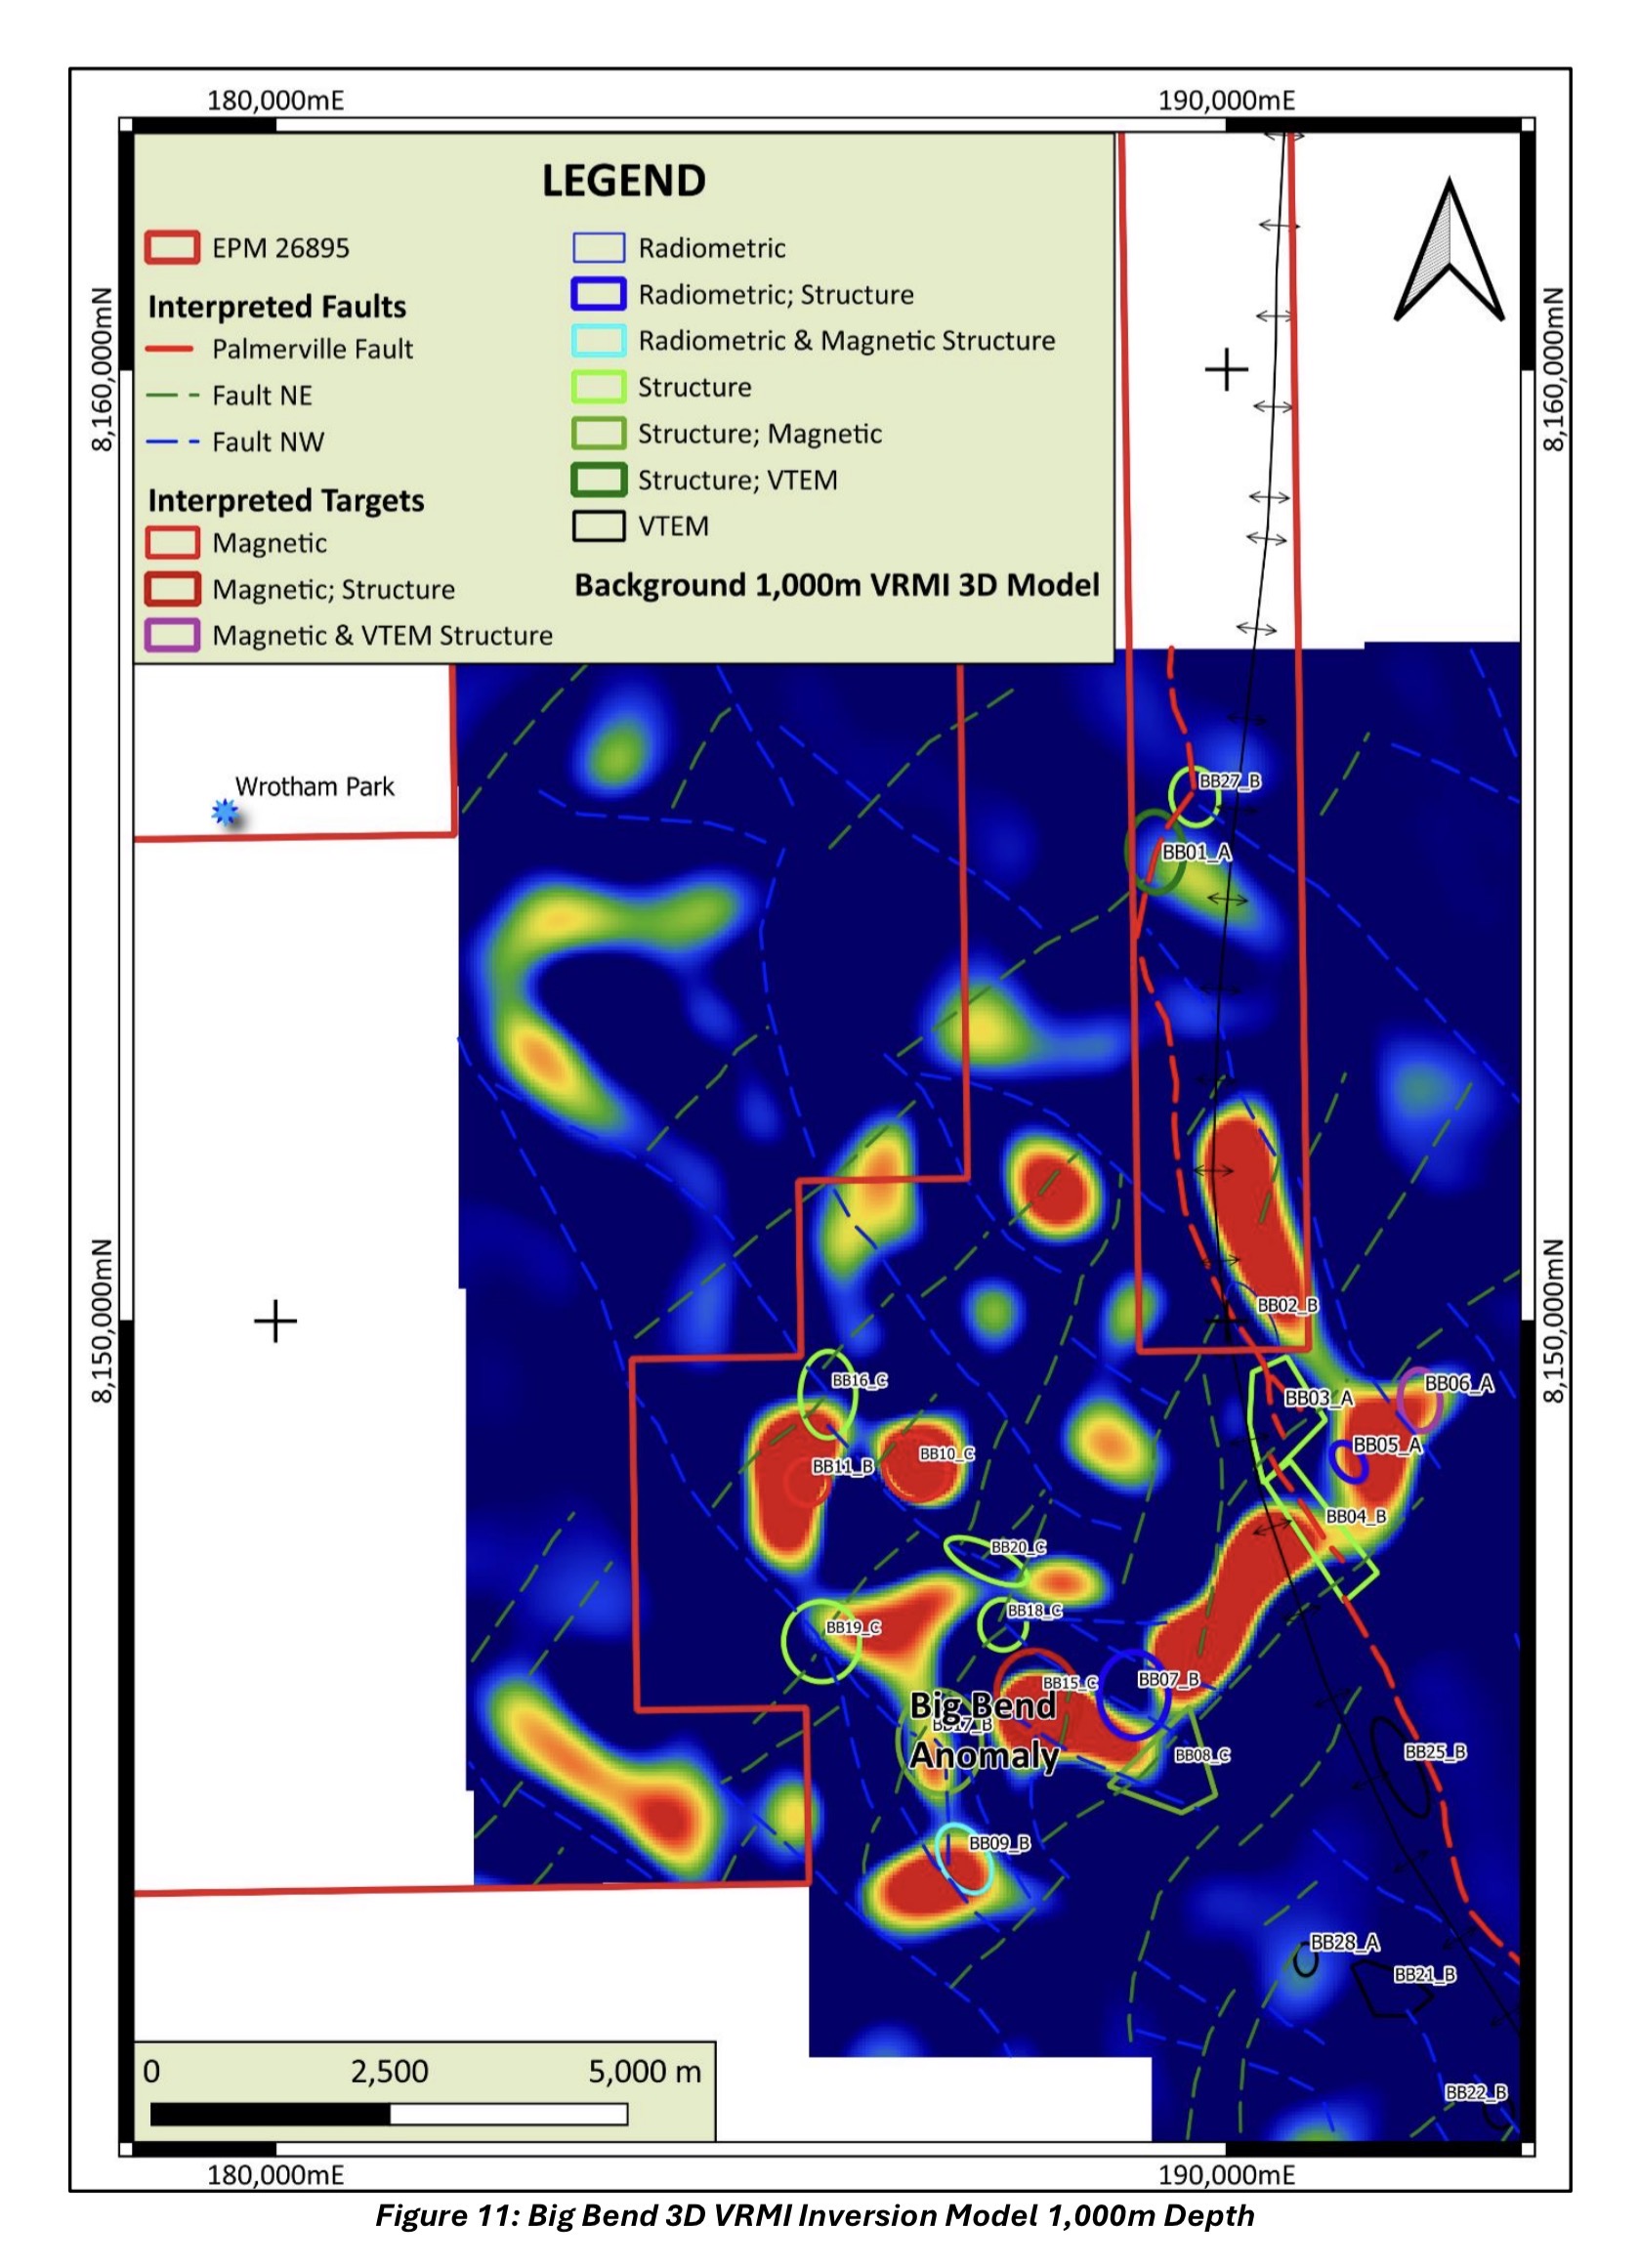Viewport: 1639px width, 2268px height.
Task: Click the Fault NW blue dashed symbol
Action: [x=172, y=442]
